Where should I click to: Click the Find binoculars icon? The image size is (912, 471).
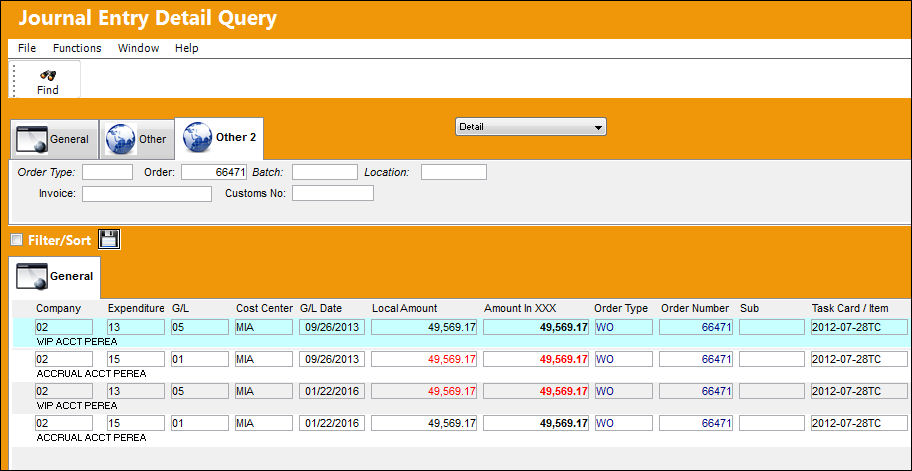point(48,75)
